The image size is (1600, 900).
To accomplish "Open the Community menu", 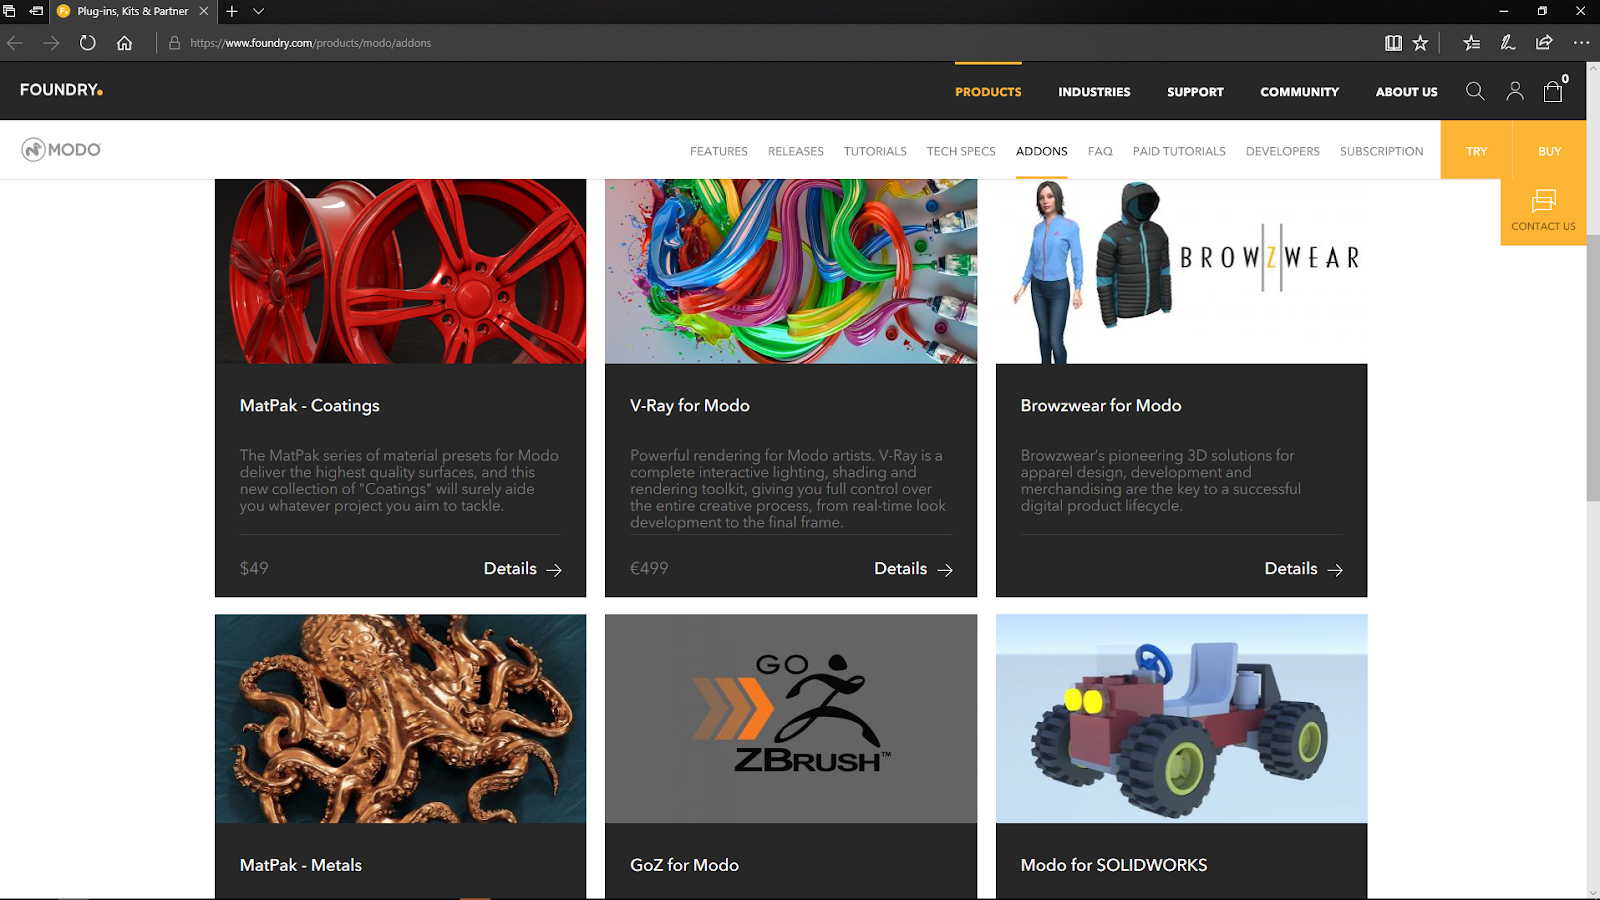I will coord(1299,91).
